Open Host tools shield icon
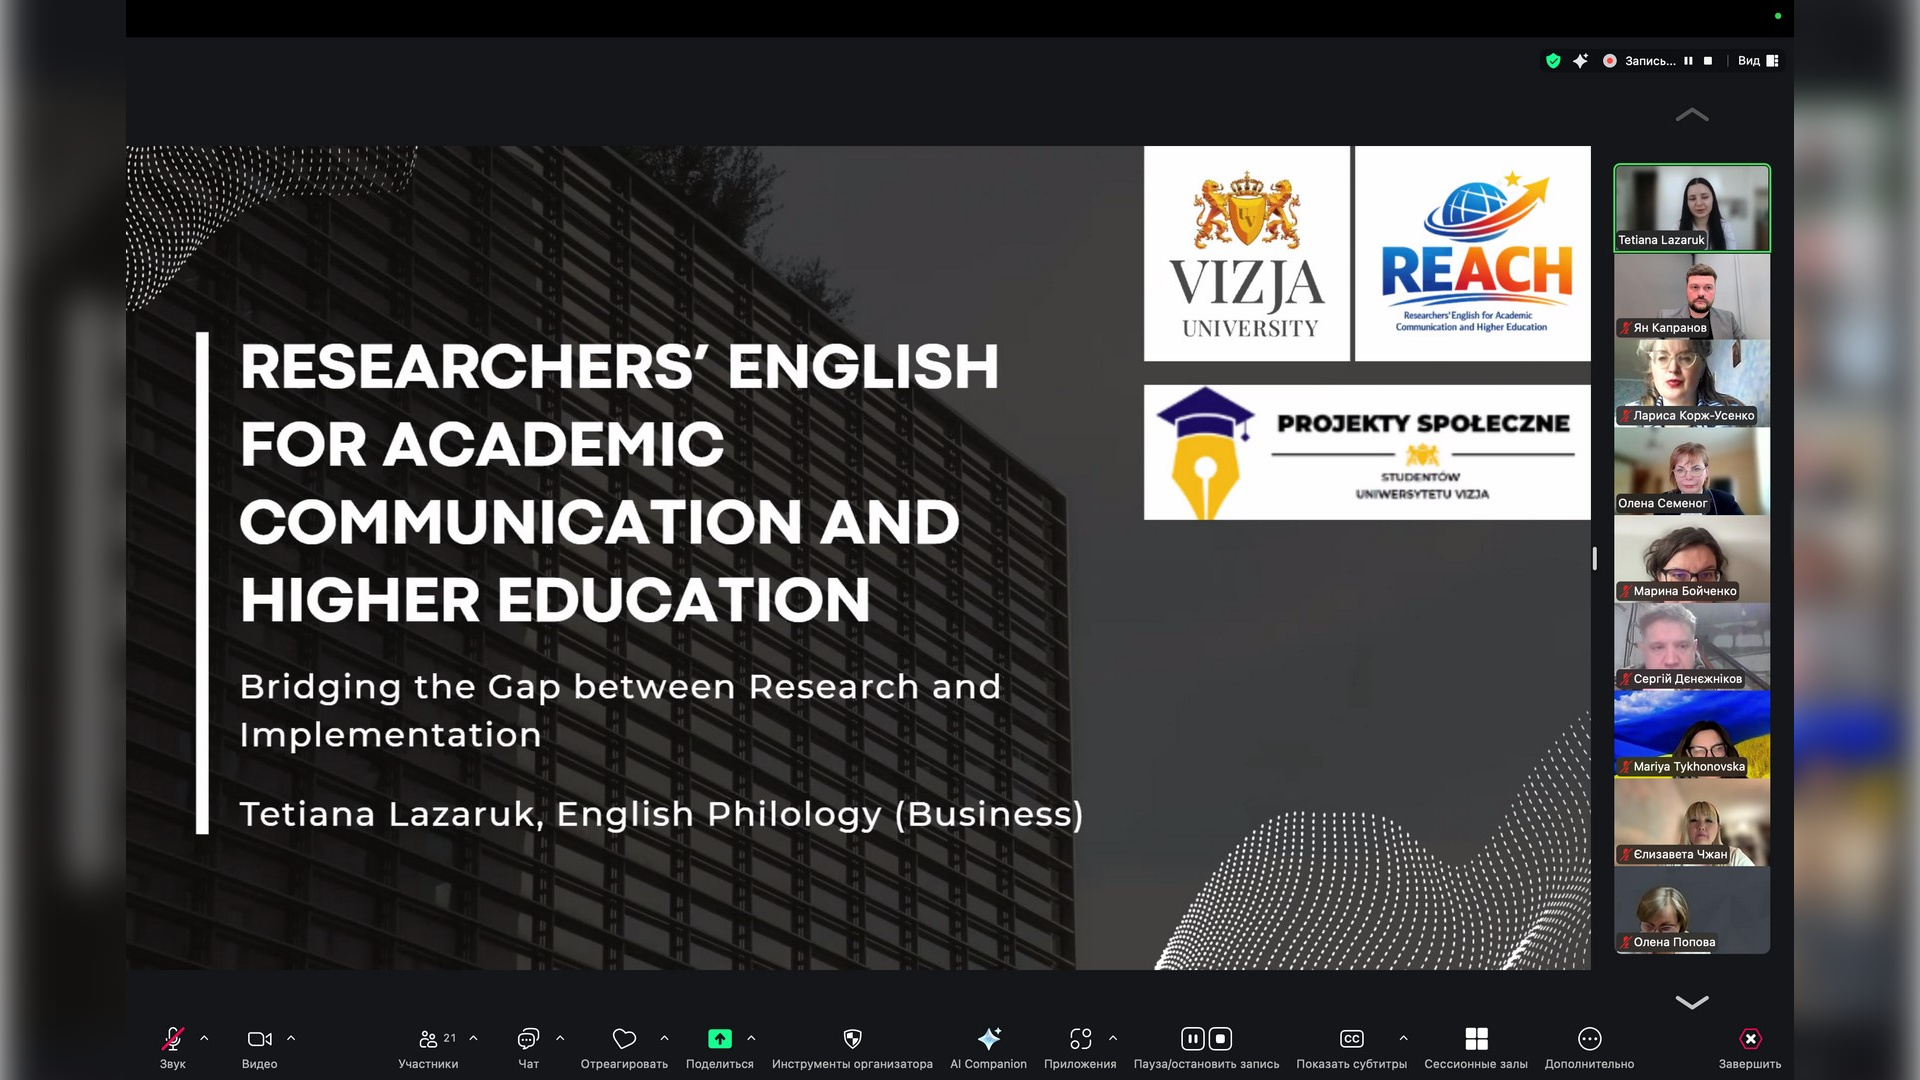 pyautogui.click(x=852, y=1039)
